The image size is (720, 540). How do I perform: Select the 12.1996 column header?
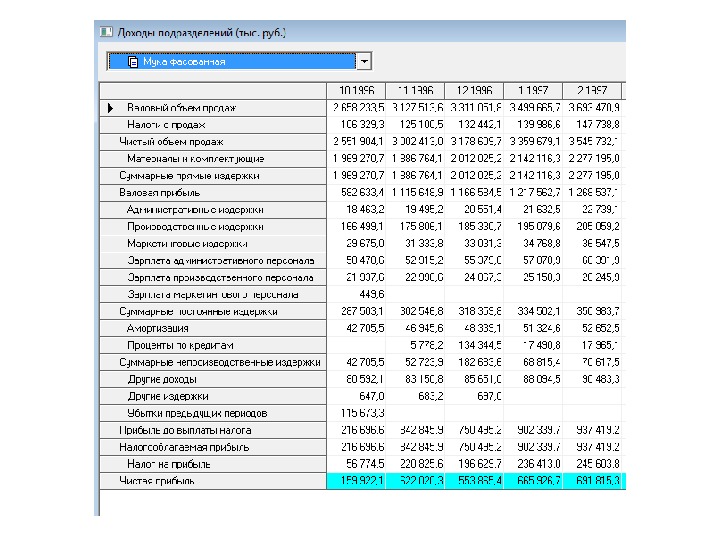[474, 91]
